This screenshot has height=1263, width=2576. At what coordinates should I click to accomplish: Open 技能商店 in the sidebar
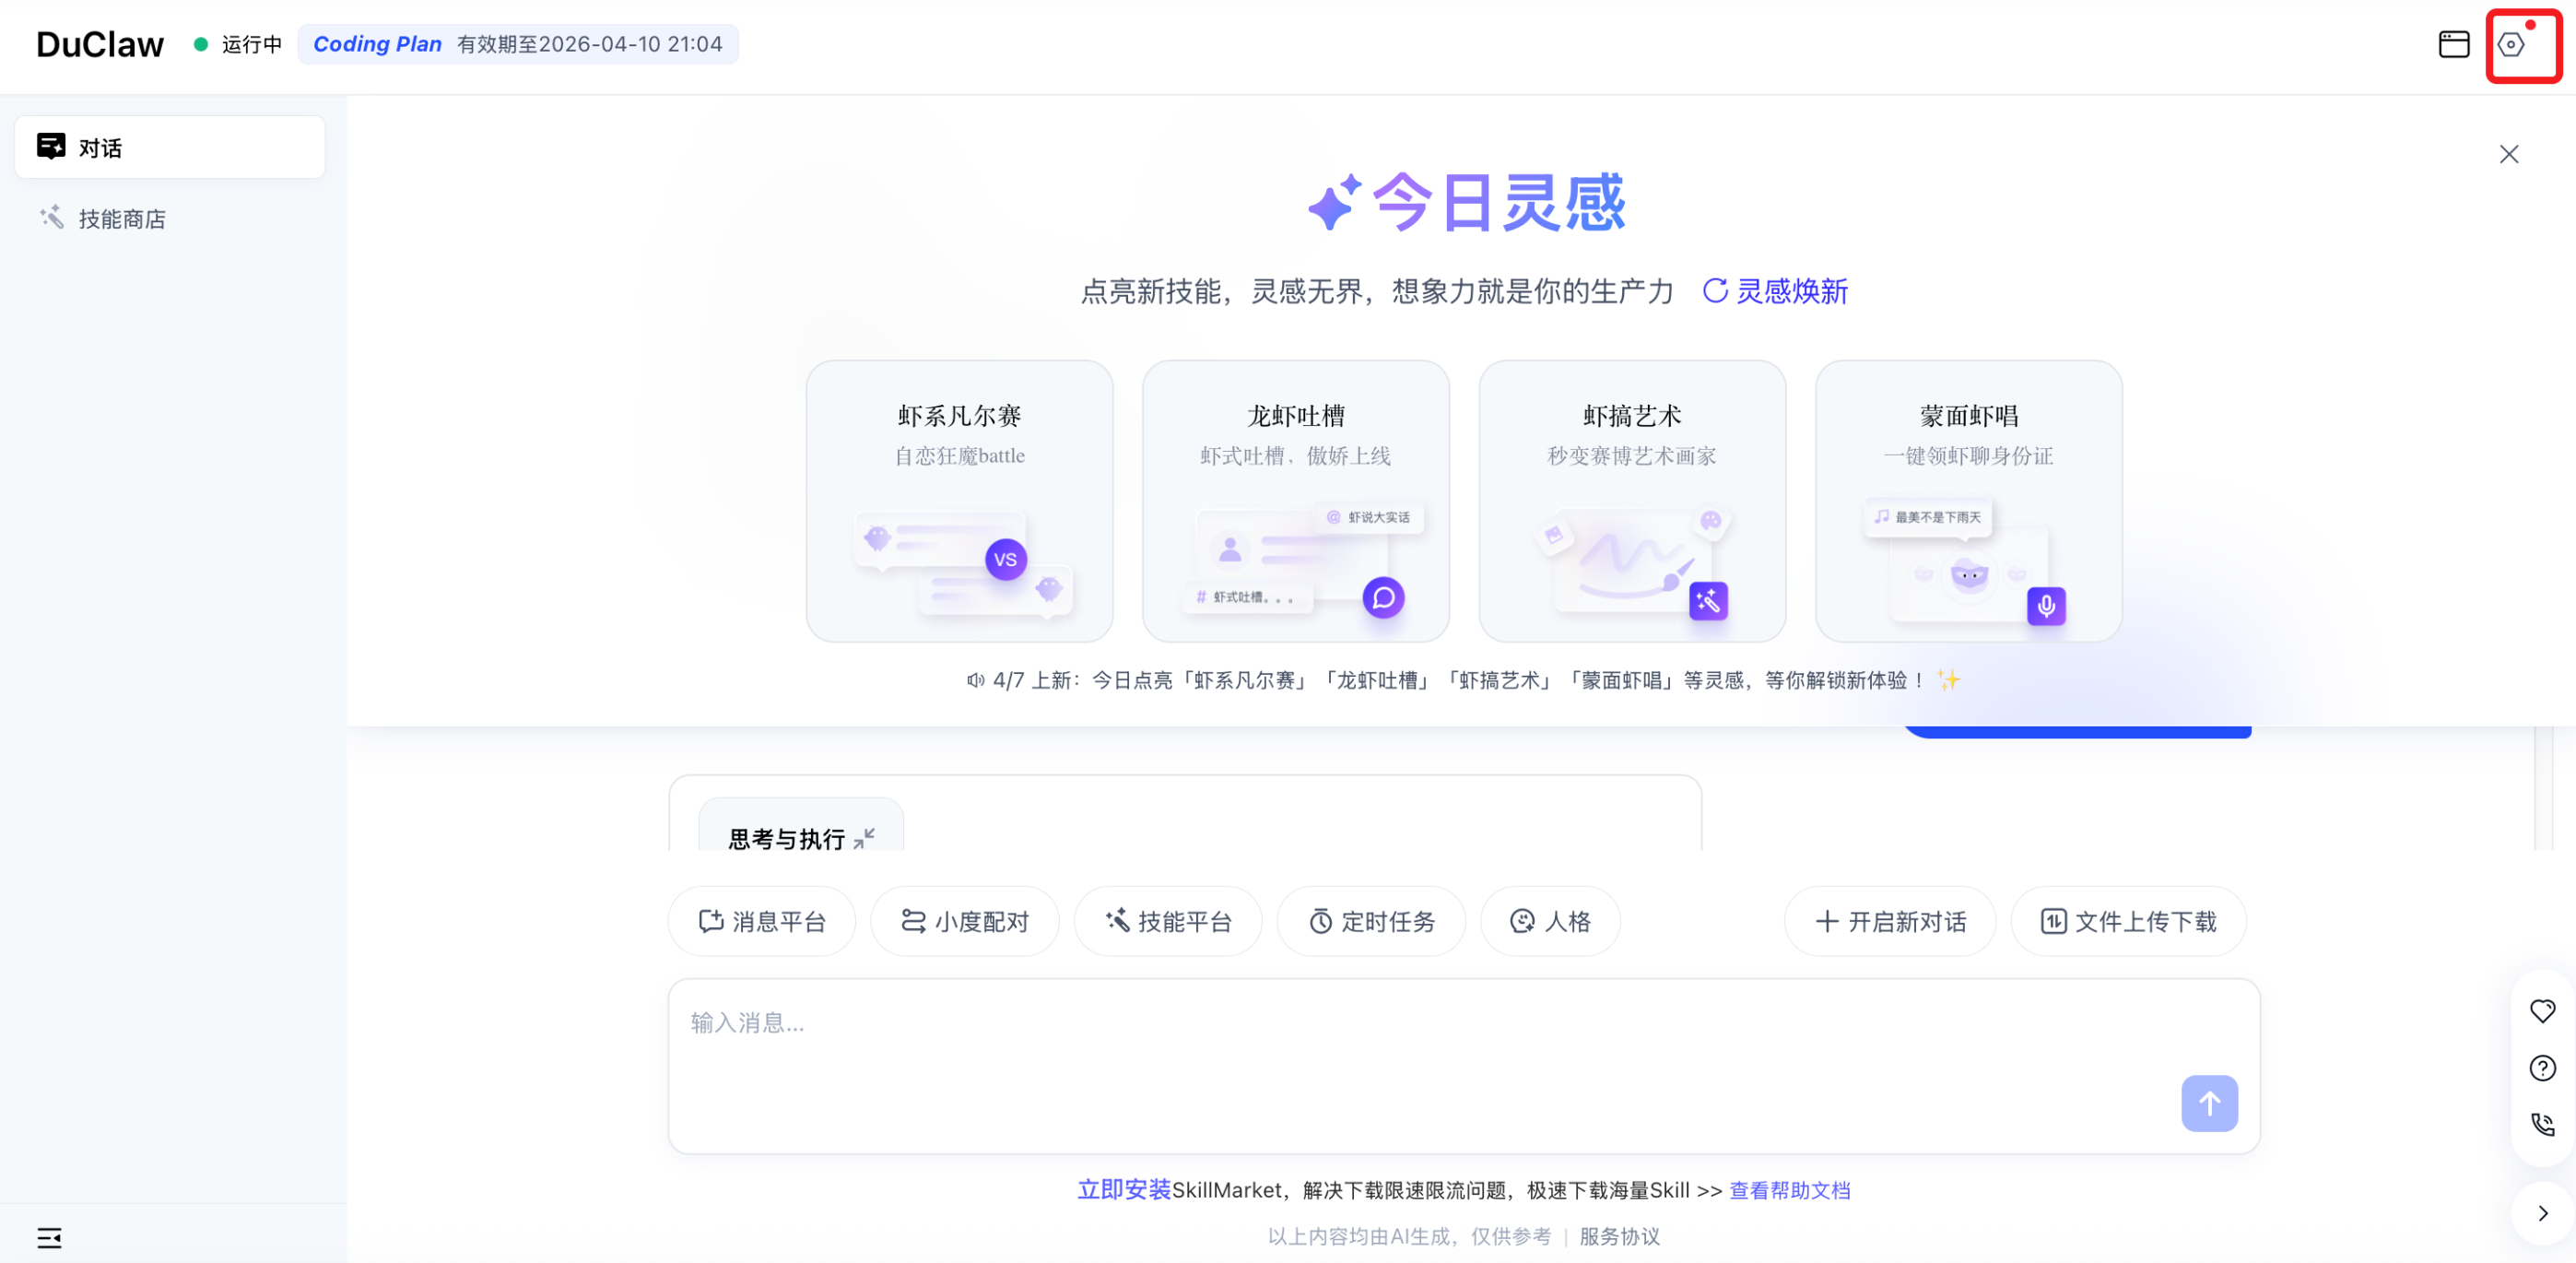[x=122, y=219]
